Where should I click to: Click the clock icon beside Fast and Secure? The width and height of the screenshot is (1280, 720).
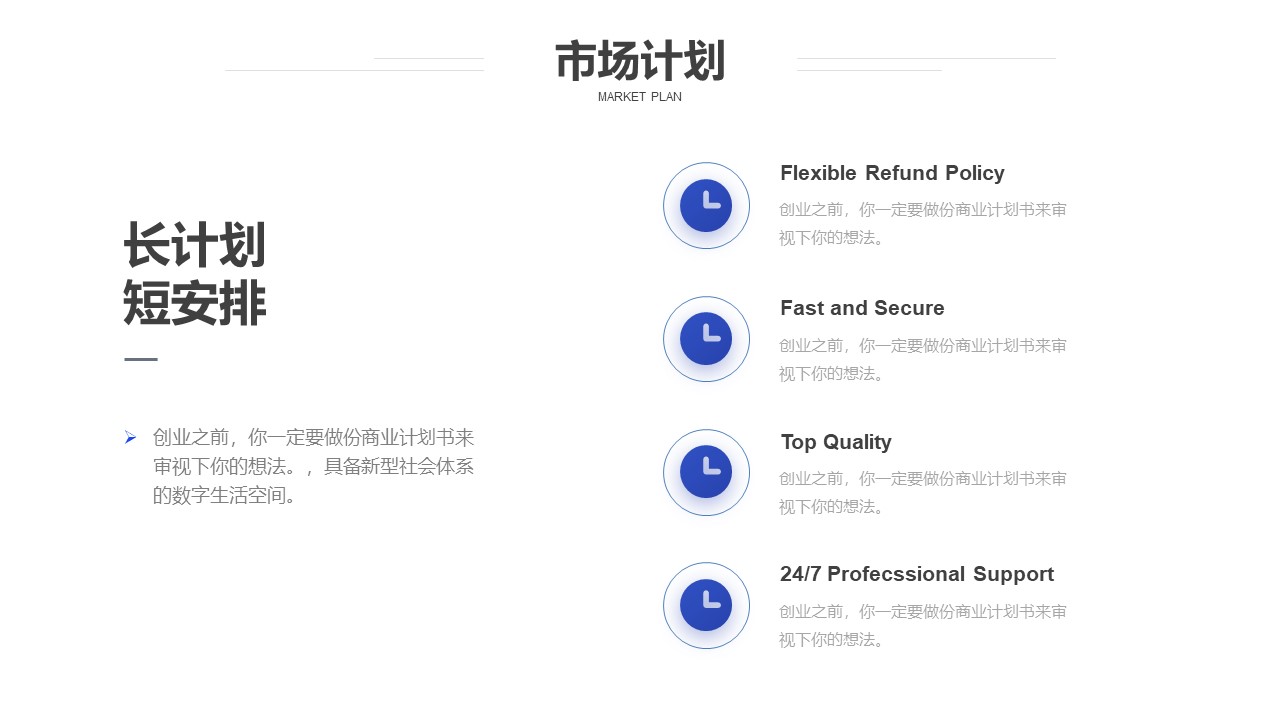[706, 339]
